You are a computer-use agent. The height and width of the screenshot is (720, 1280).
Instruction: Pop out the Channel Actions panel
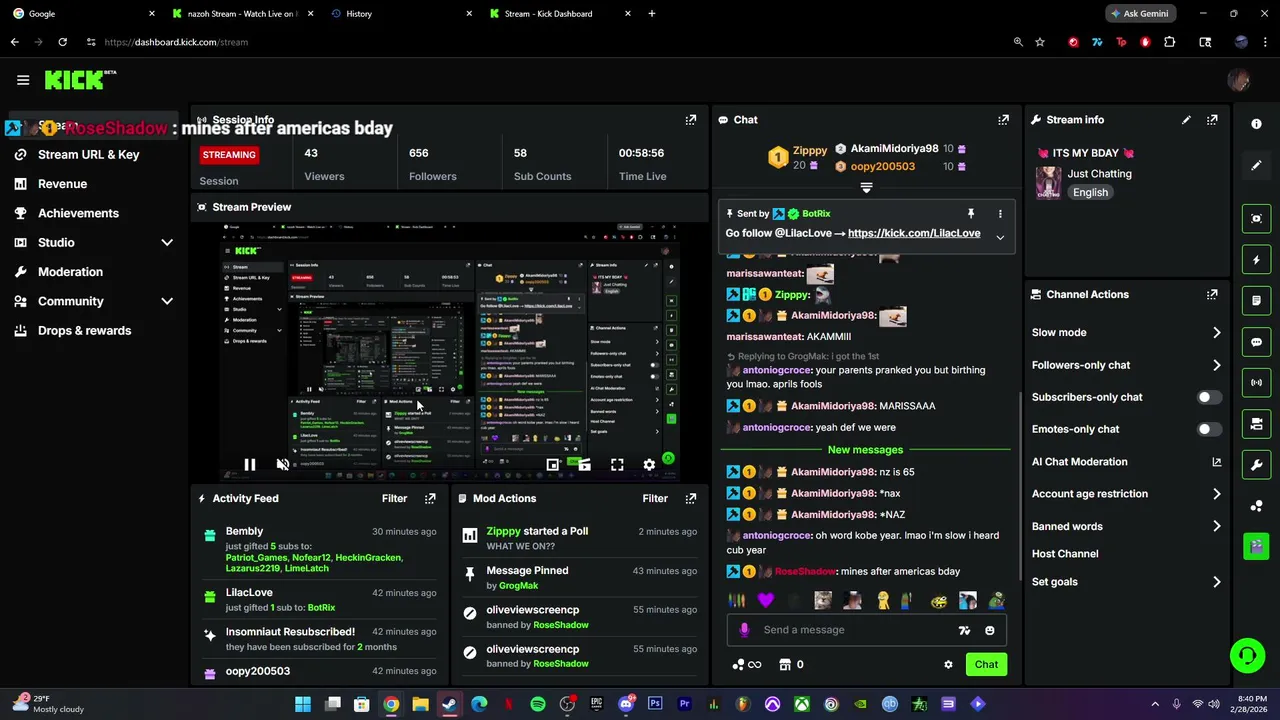click(1212, 295)
